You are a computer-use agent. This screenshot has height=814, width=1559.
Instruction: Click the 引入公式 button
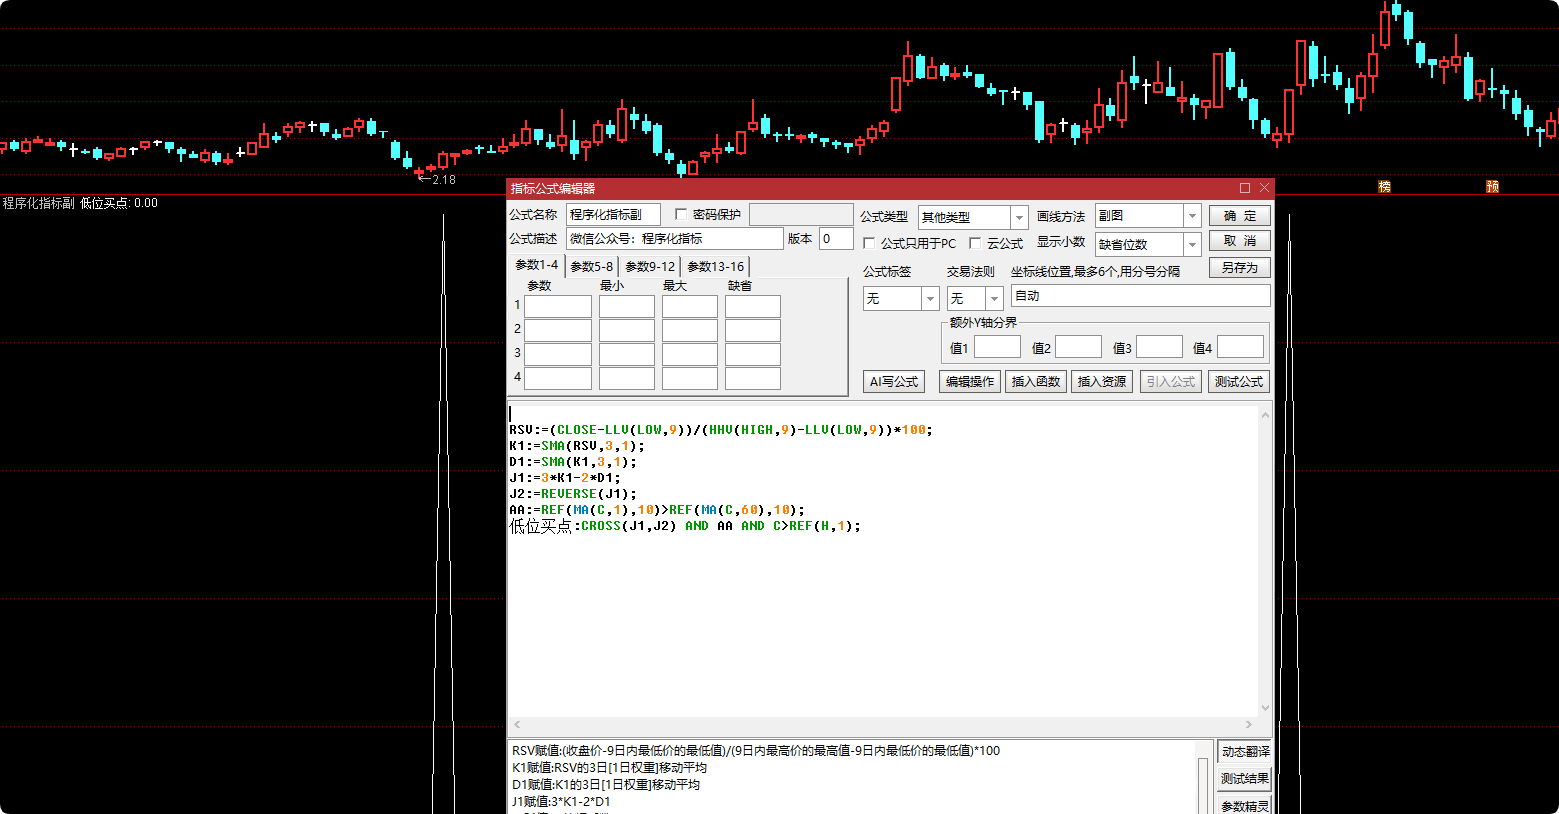(1171, 381)
